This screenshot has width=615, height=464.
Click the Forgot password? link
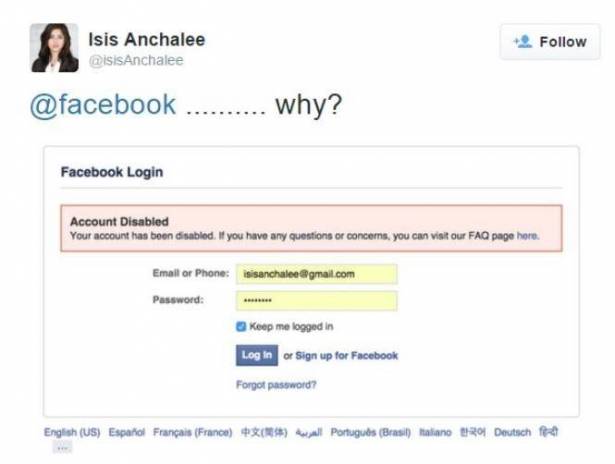[276, 385]
